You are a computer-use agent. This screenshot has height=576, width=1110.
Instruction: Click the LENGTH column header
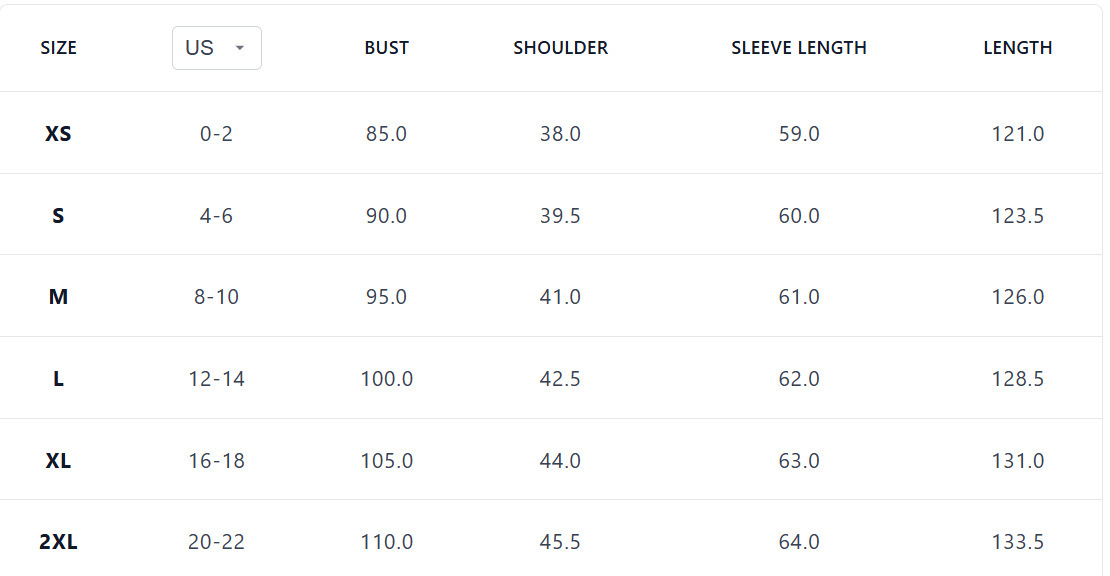click(x=1017, y=48)
